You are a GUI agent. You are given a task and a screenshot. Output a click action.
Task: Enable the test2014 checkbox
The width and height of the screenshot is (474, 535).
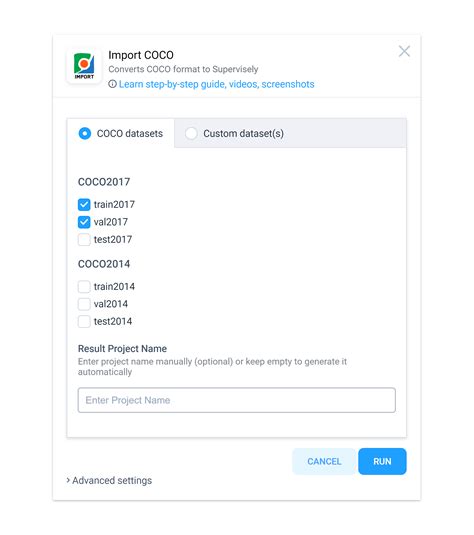point(84,321)
